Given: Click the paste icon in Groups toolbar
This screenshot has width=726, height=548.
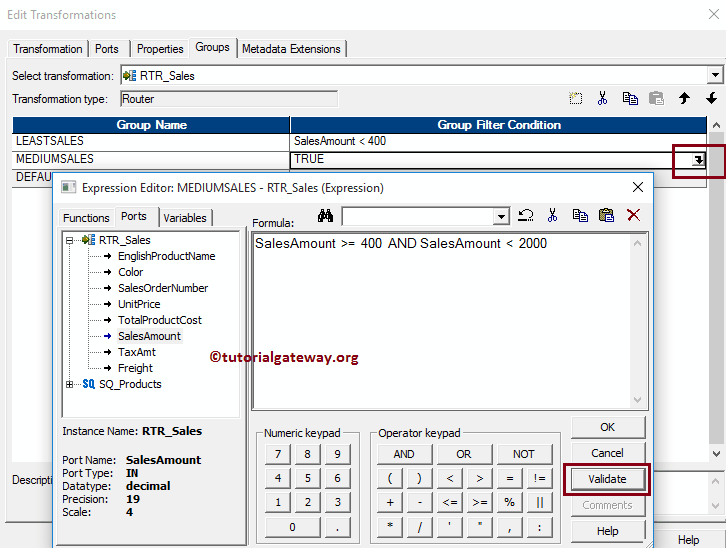Looking at the screenshot, I should [x=656, y=98].
